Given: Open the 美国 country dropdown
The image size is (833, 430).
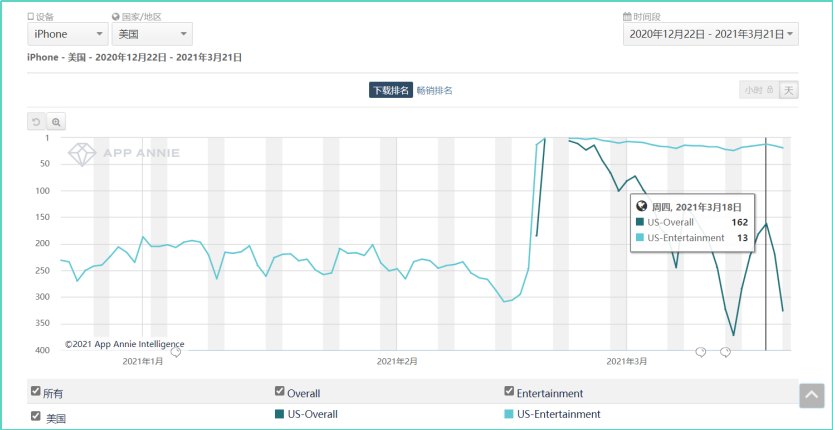Looking at the screenshot, I should click(152, 34).
